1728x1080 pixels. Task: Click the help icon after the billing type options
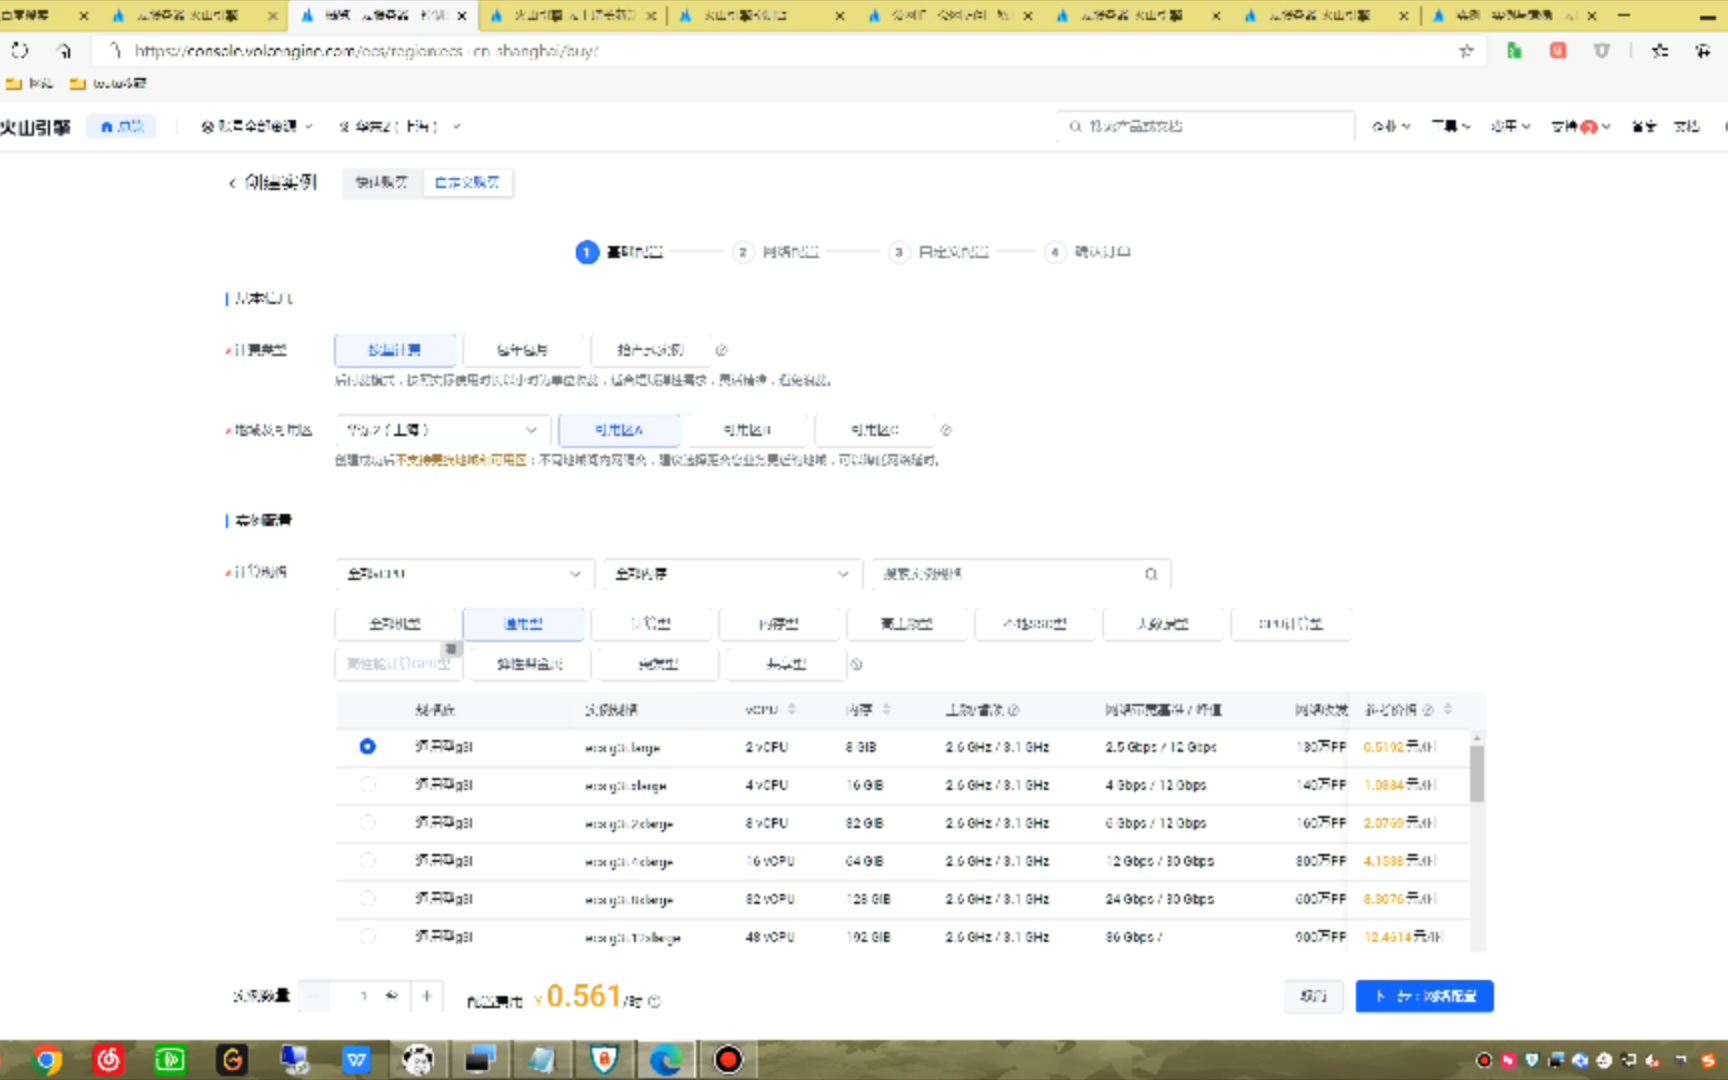[721, 350]
